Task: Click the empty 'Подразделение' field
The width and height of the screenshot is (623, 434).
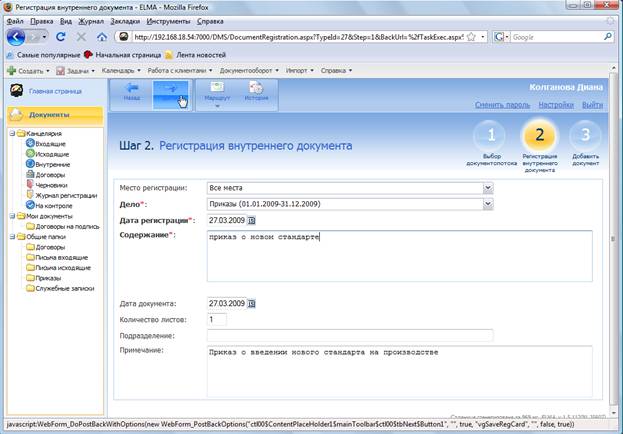Action: [350, 335]
